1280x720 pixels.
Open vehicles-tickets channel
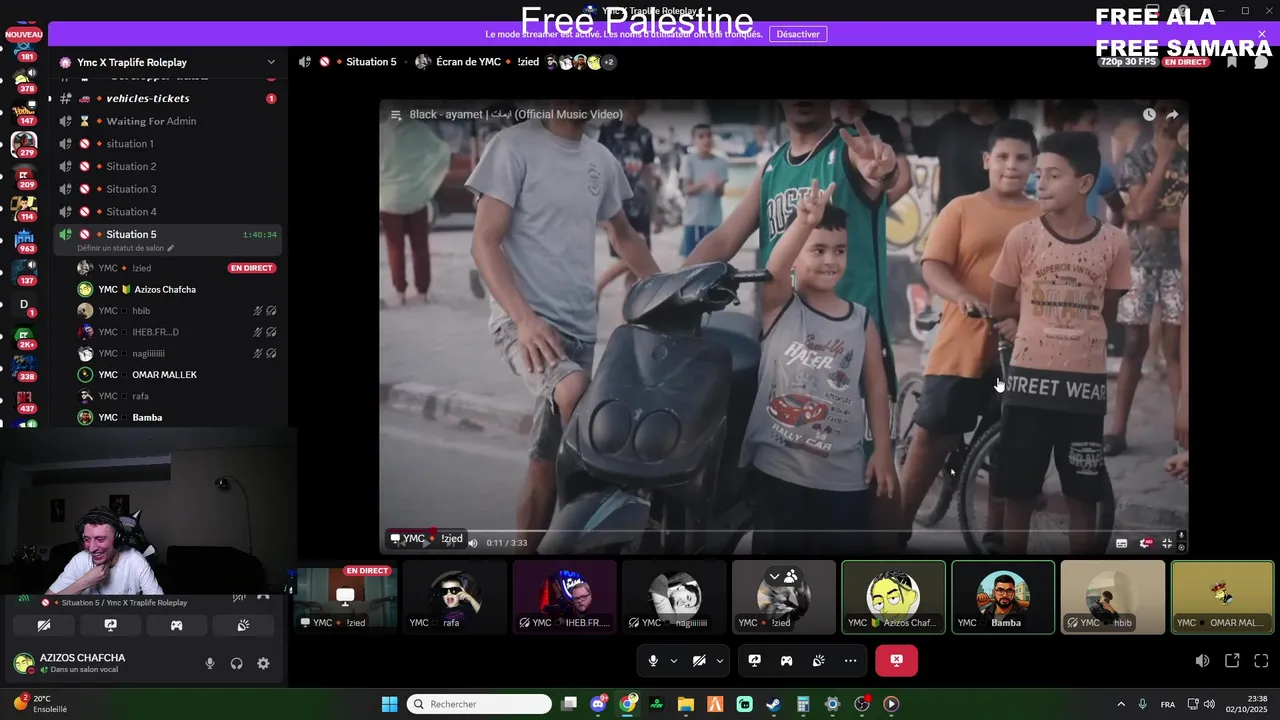click(x=168, y=98)
